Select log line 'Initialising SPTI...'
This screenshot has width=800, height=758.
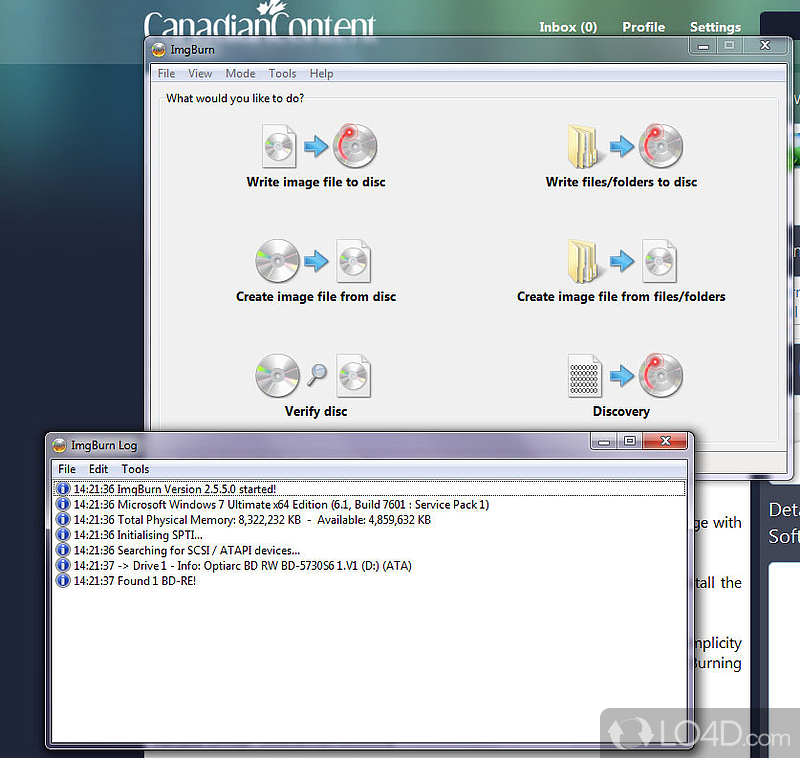click(369, 535)
